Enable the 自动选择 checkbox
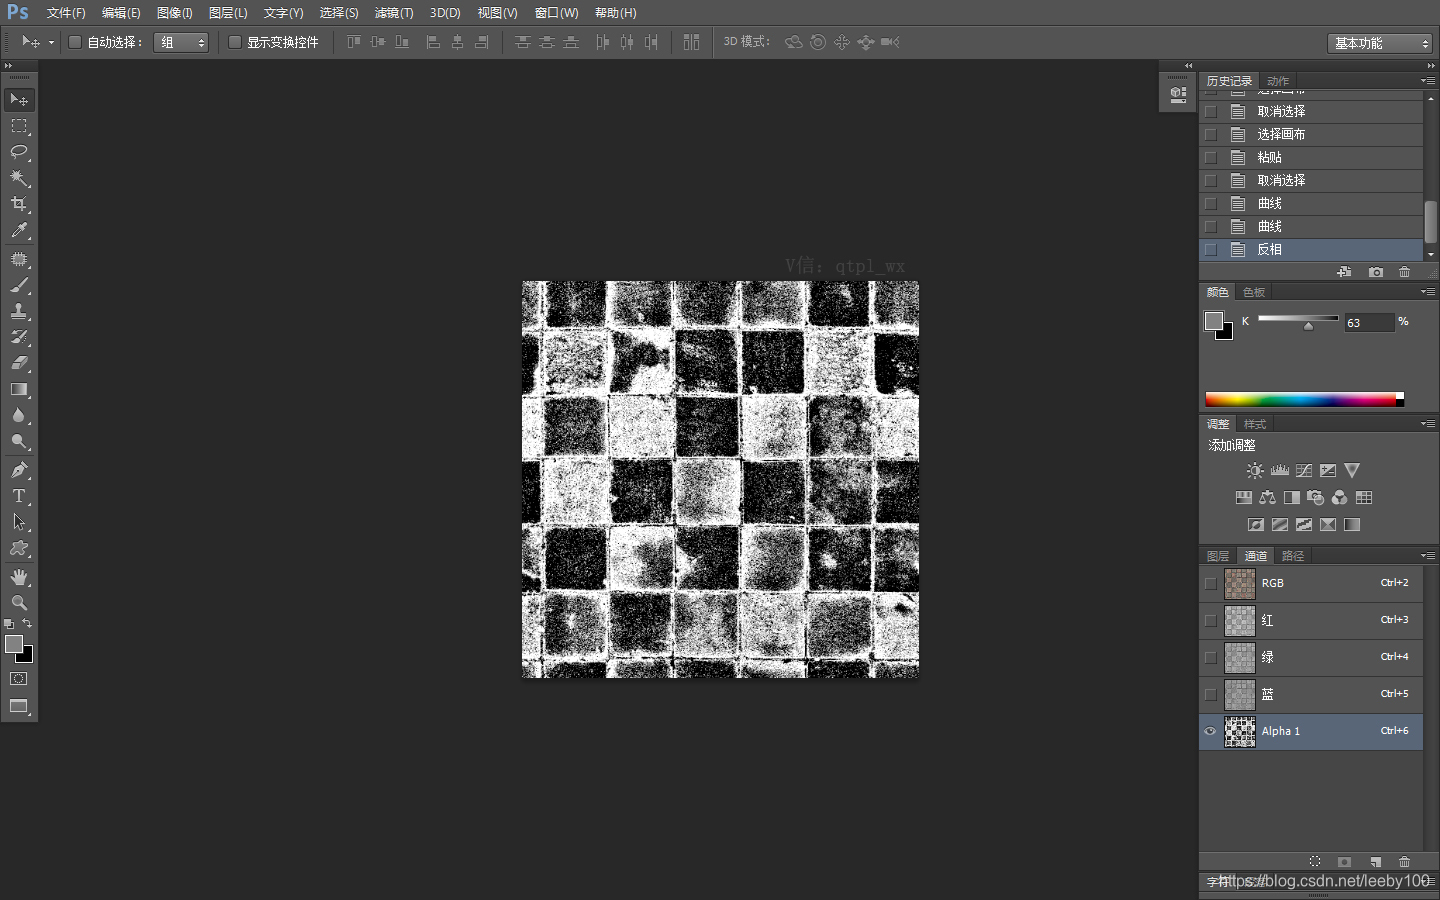1440x900 pixels. 75,42
